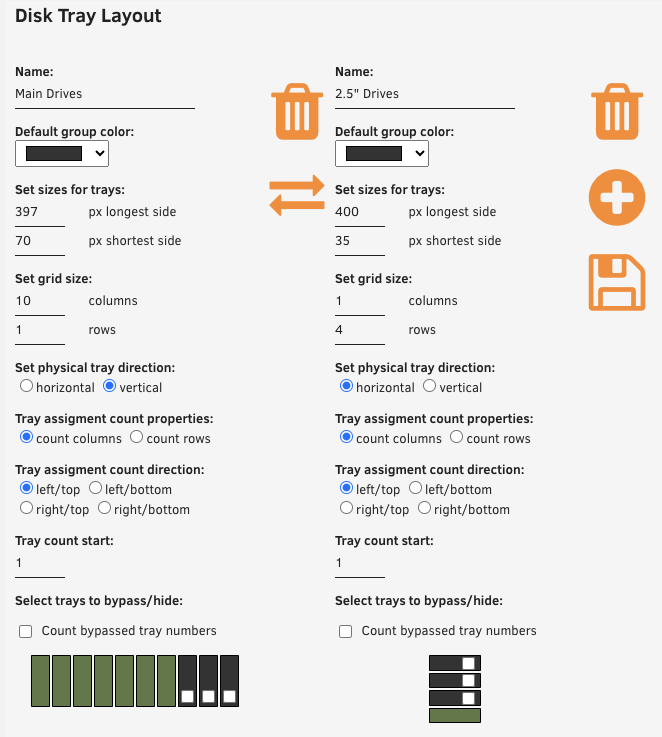Viewport: 662px width, 737px height.
Task: Swap the two layouts using arrows icon
Action: [x=297, y=196]
